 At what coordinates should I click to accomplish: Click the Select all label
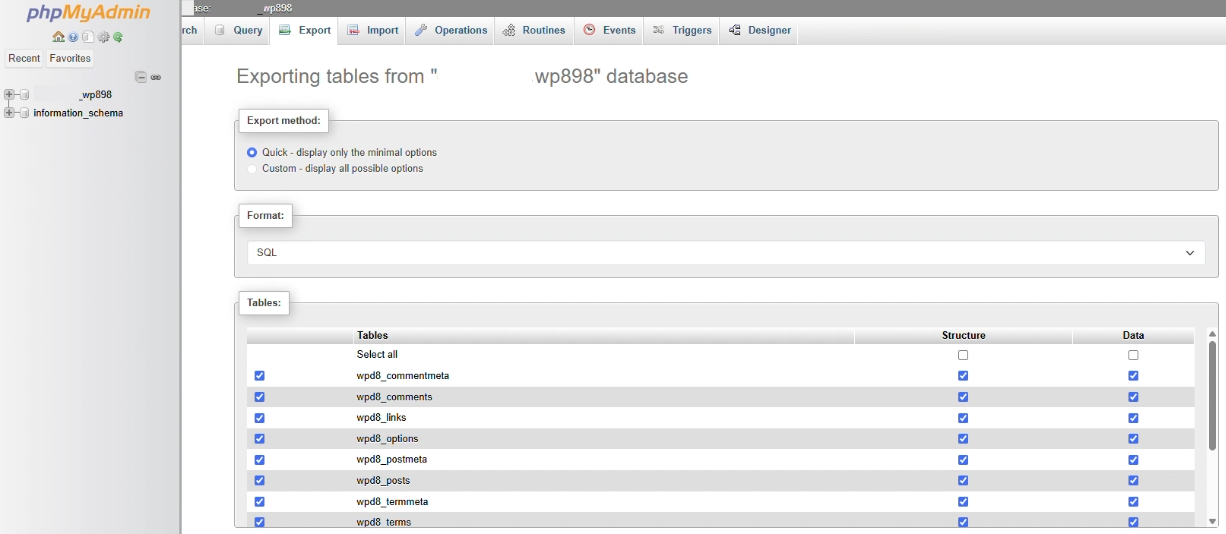point(377,355)
